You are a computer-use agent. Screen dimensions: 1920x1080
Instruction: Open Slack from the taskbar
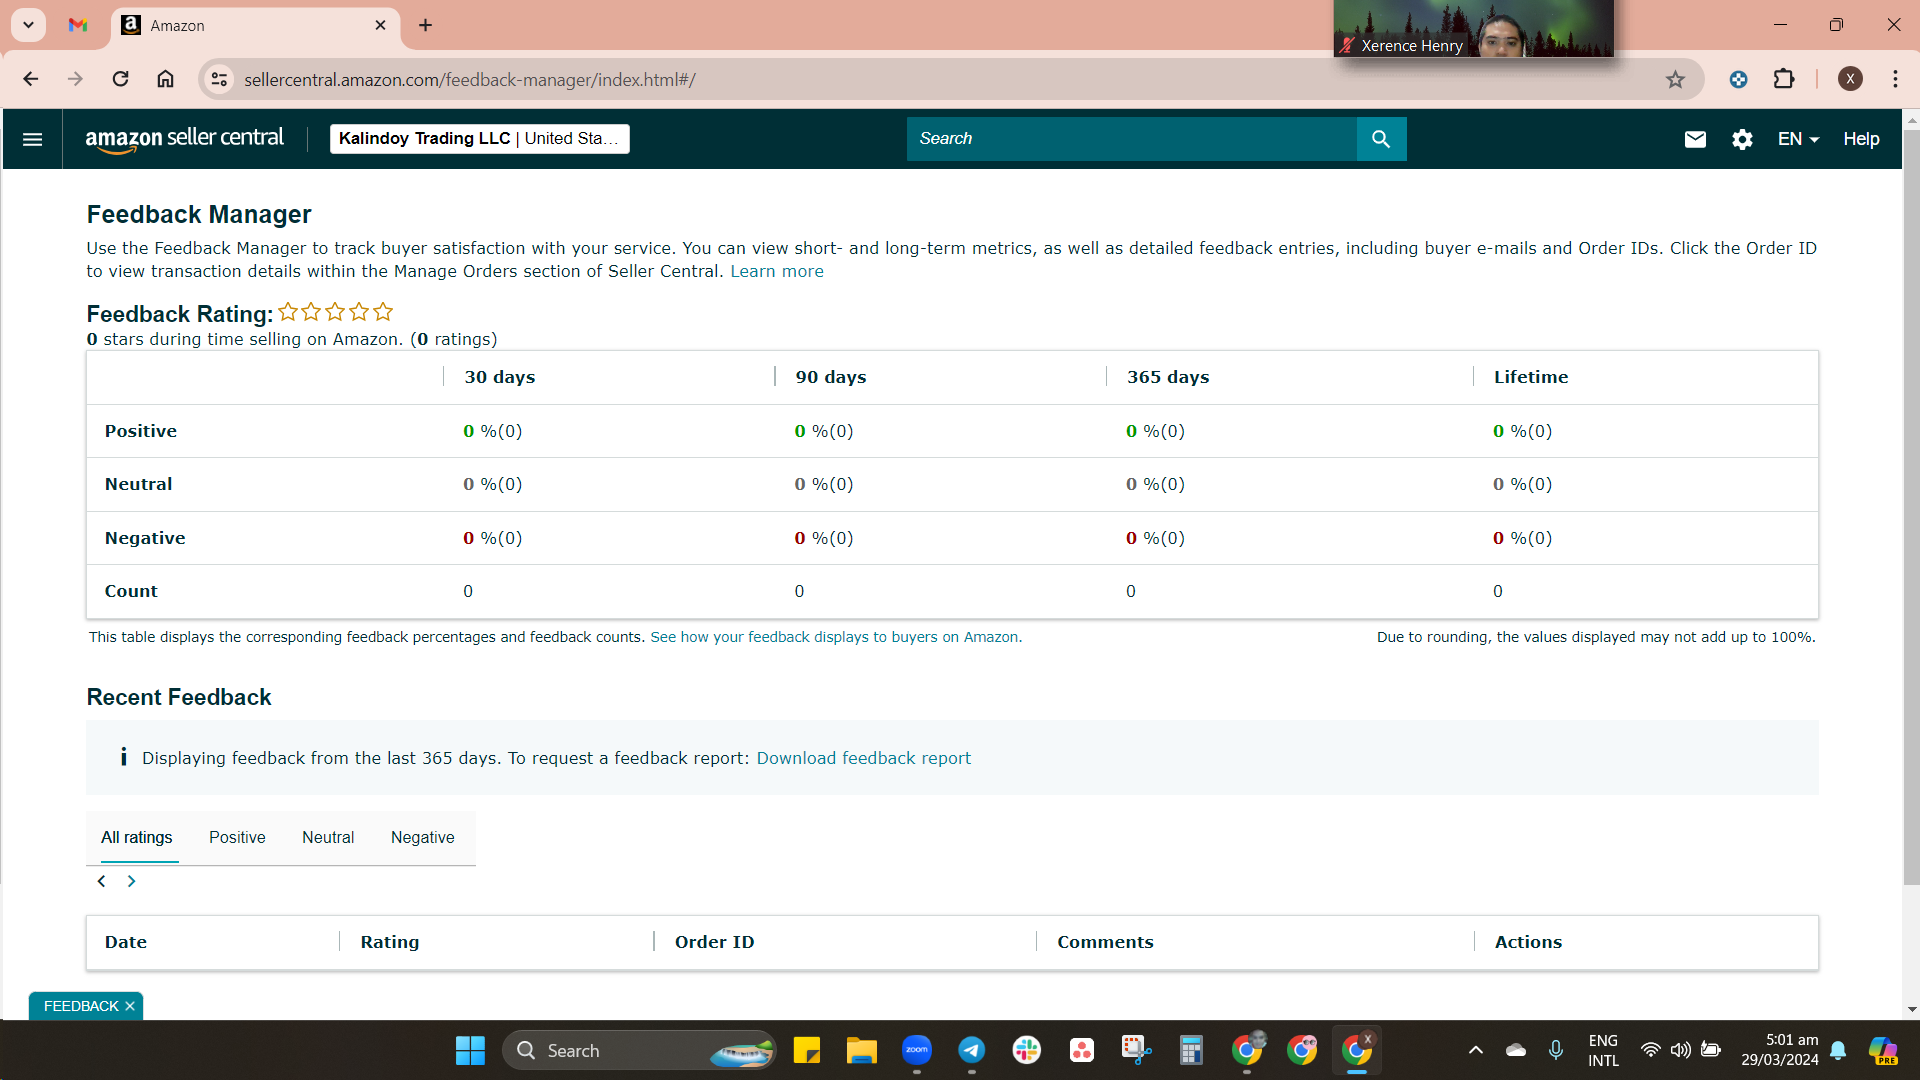(1027, 1050)
